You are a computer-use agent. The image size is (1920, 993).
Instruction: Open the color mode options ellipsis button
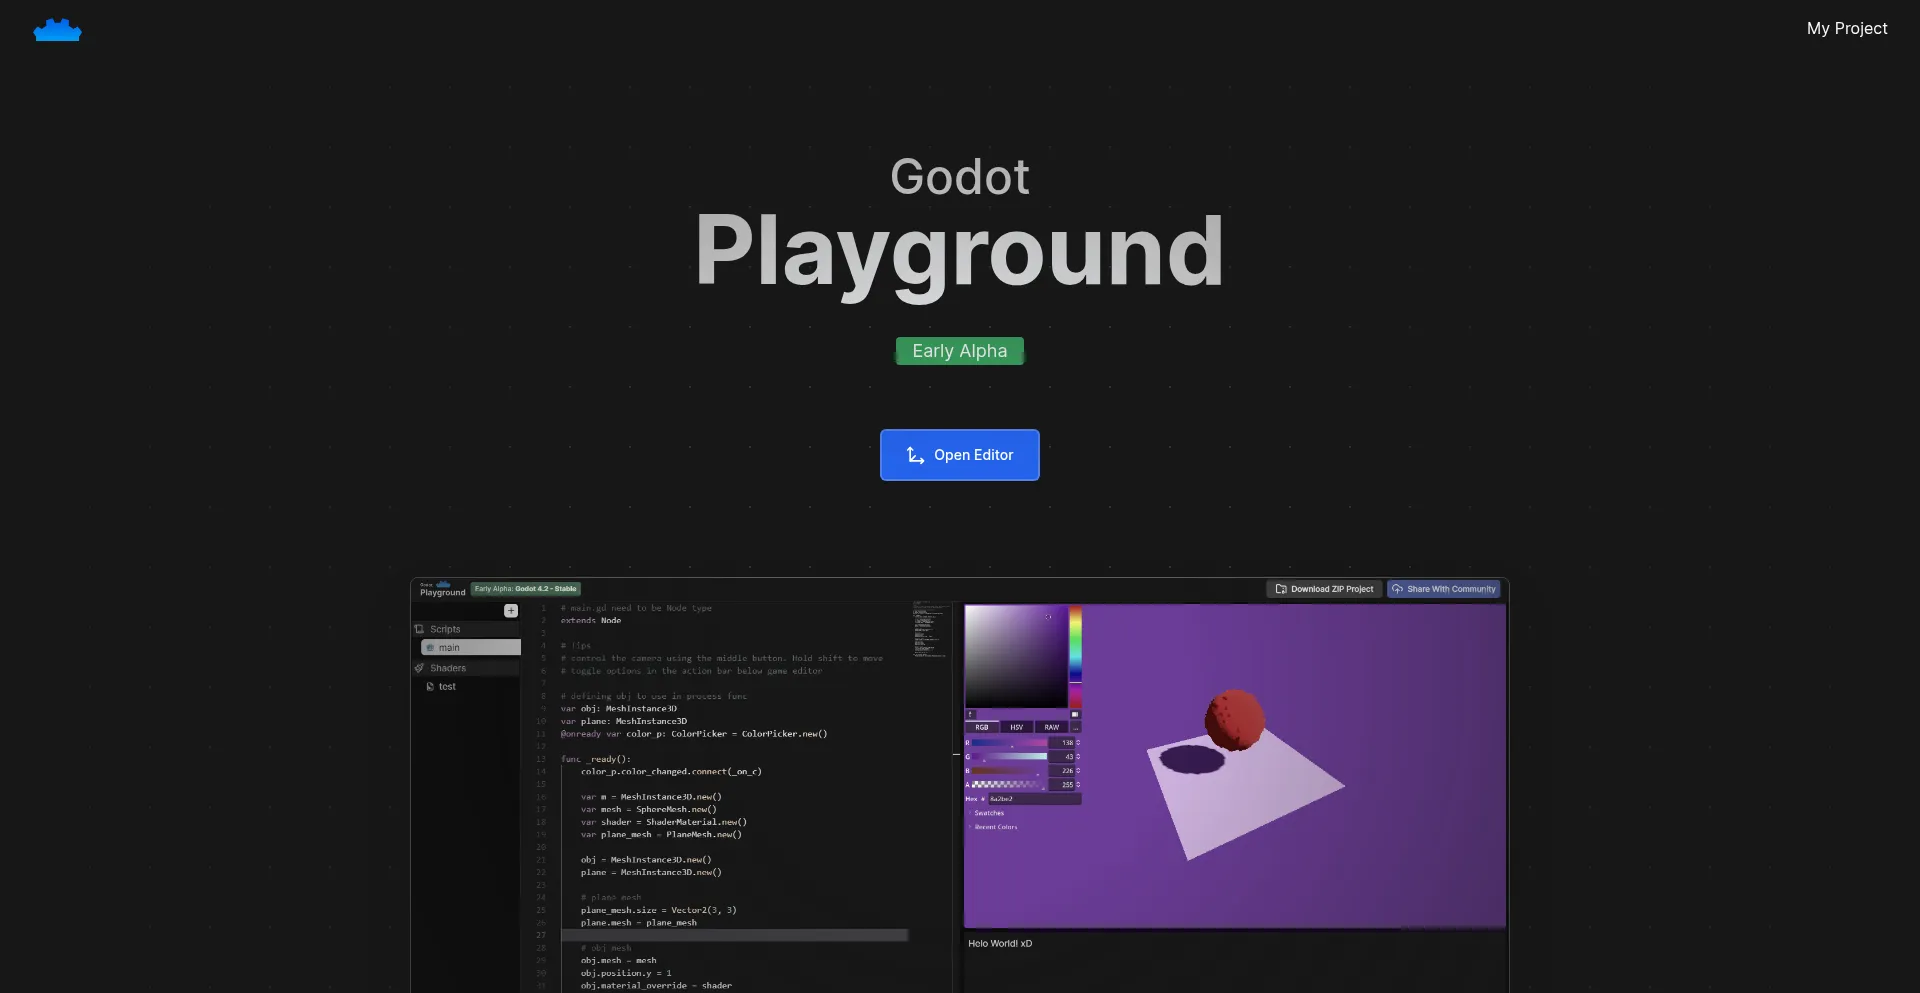pyautogui.click(x=1076, y=727)
